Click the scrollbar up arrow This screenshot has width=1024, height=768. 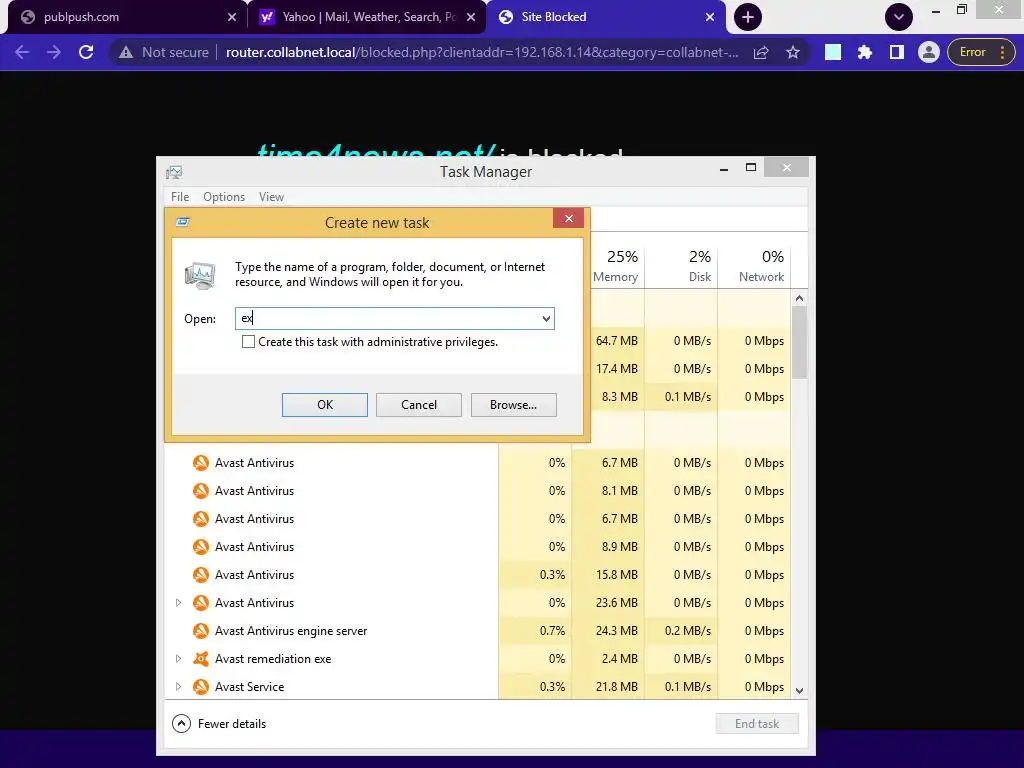click(799, 298)
